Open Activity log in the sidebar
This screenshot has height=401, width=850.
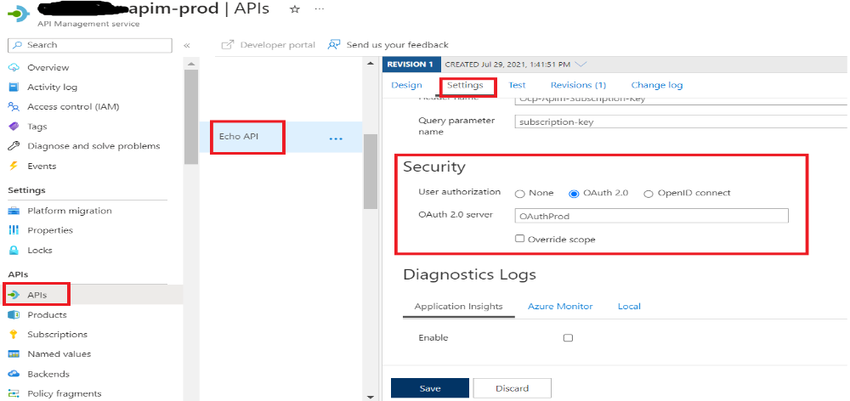[x=53, y=87]
